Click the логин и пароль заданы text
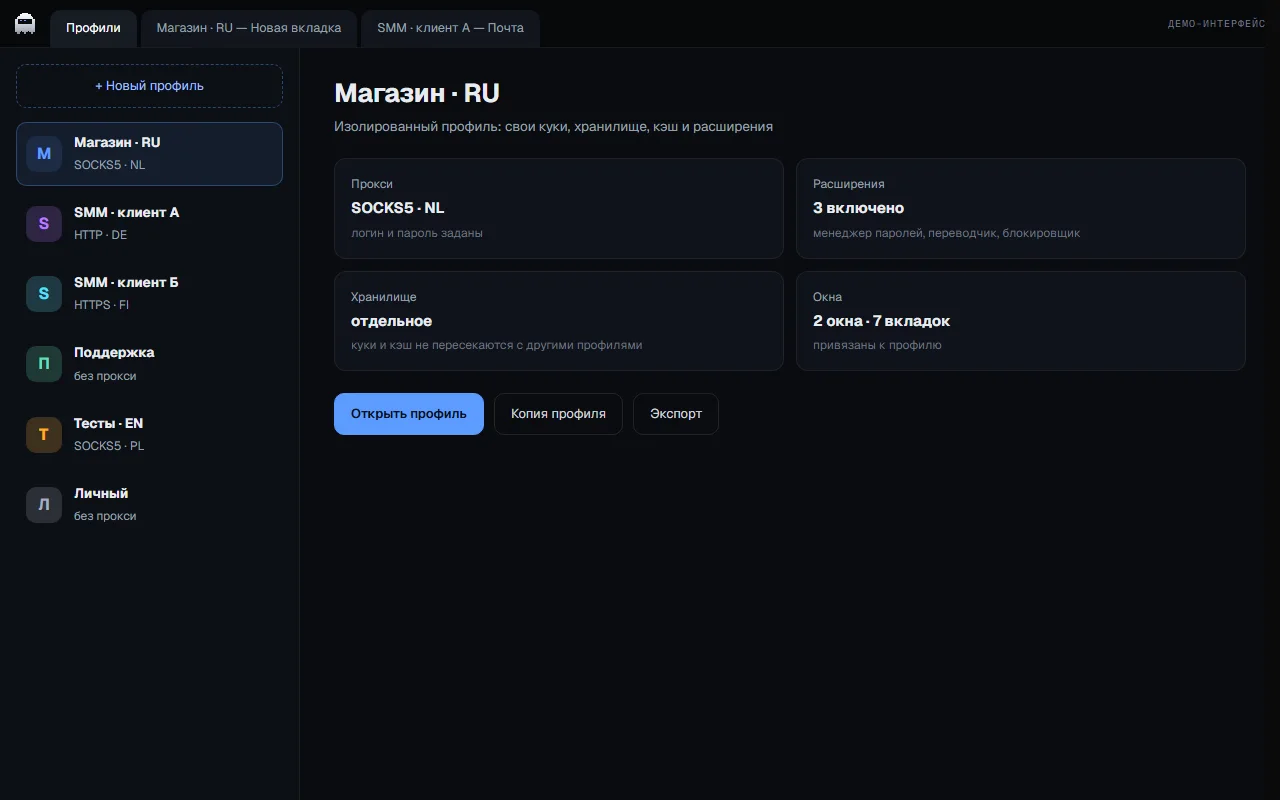 click(417, 233)
